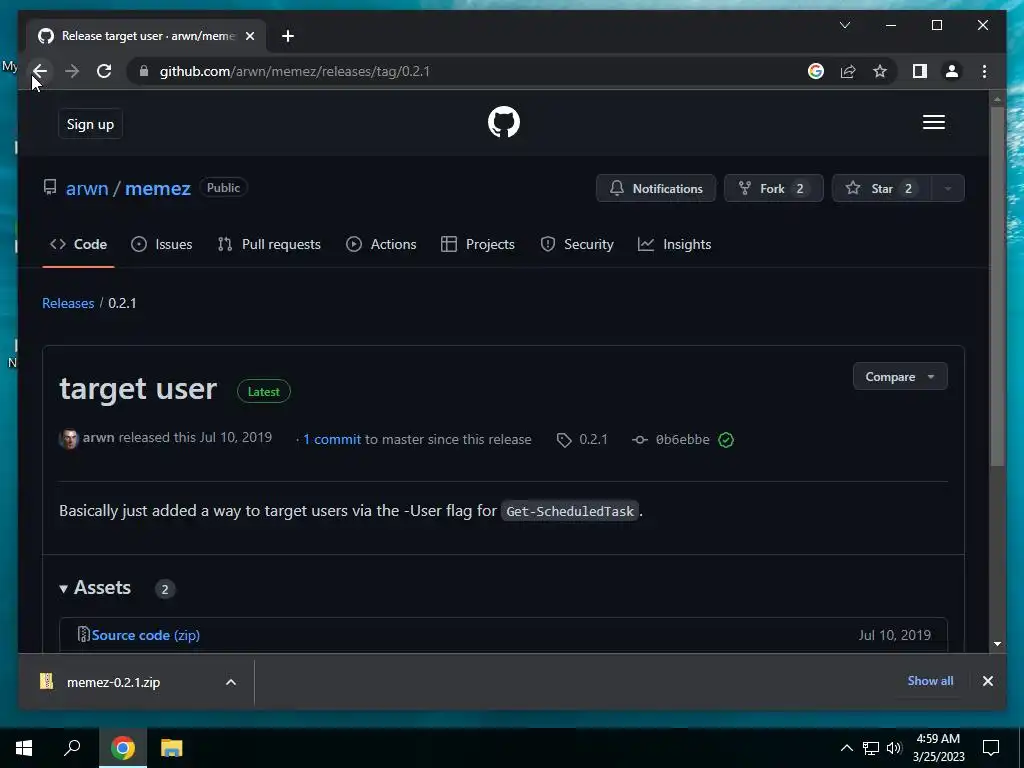Open the downloaded memez-0.2.1.zip file
The height and width of the screenshot is (768, 1024).
point(113,682)
